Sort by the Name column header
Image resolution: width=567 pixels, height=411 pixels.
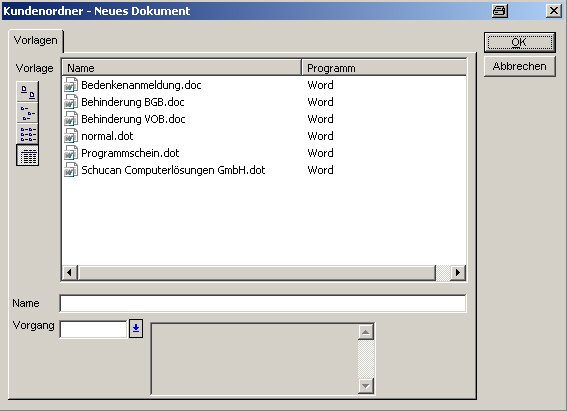tap(182, 68)
